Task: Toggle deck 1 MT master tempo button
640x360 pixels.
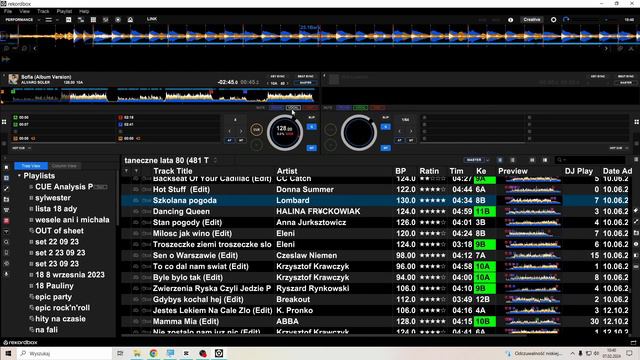Action: click(311, 148)
